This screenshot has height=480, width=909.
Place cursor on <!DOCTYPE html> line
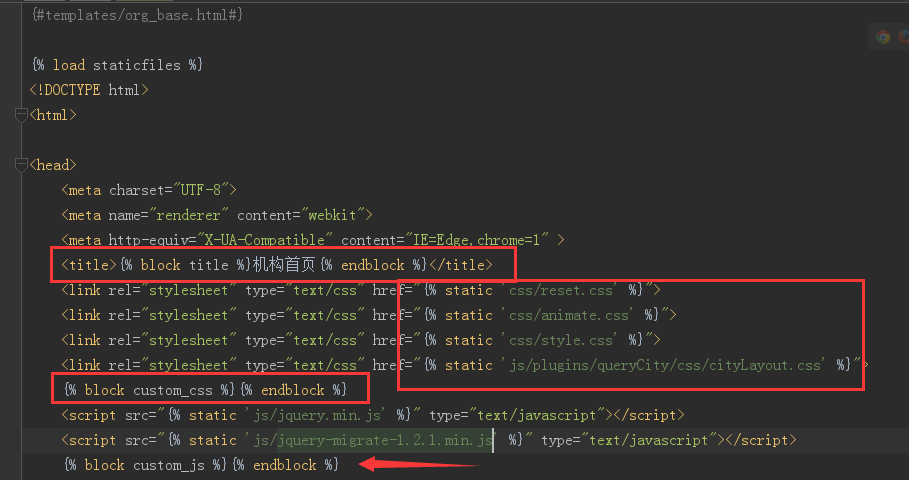[89, 90]
